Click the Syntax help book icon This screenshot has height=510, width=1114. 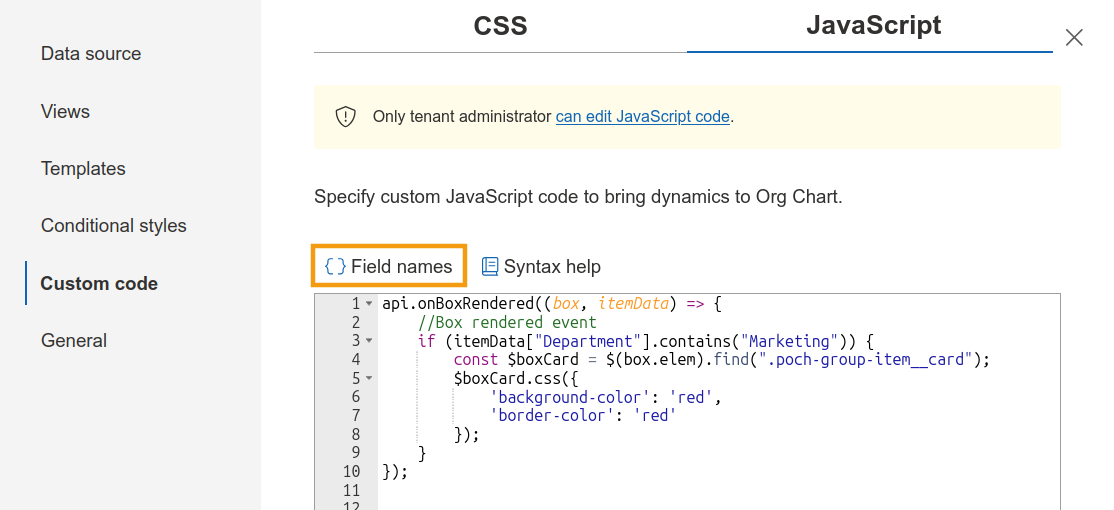(490, 266)
